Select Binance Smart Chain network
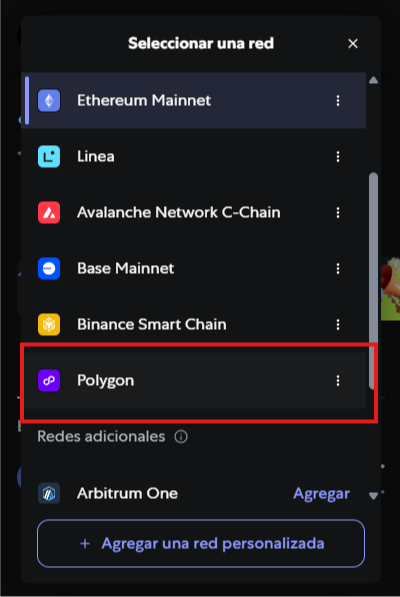 [x=194, y=324]
